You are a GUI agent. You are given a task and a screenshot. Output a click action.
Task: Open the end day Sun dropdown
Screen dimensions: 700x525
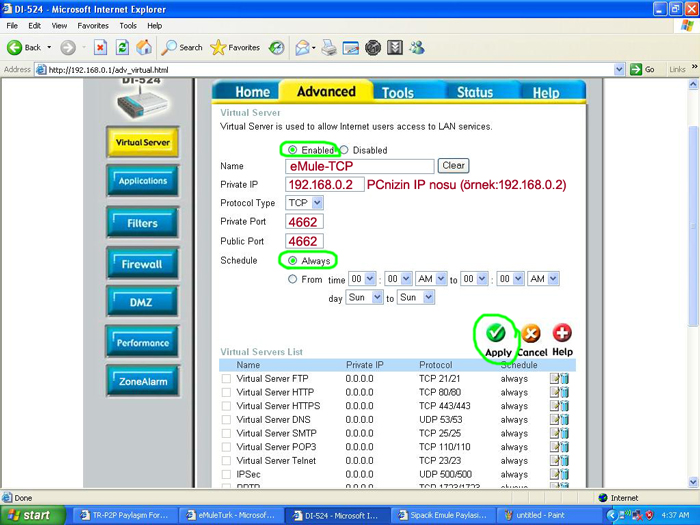[x=416, y=297]
